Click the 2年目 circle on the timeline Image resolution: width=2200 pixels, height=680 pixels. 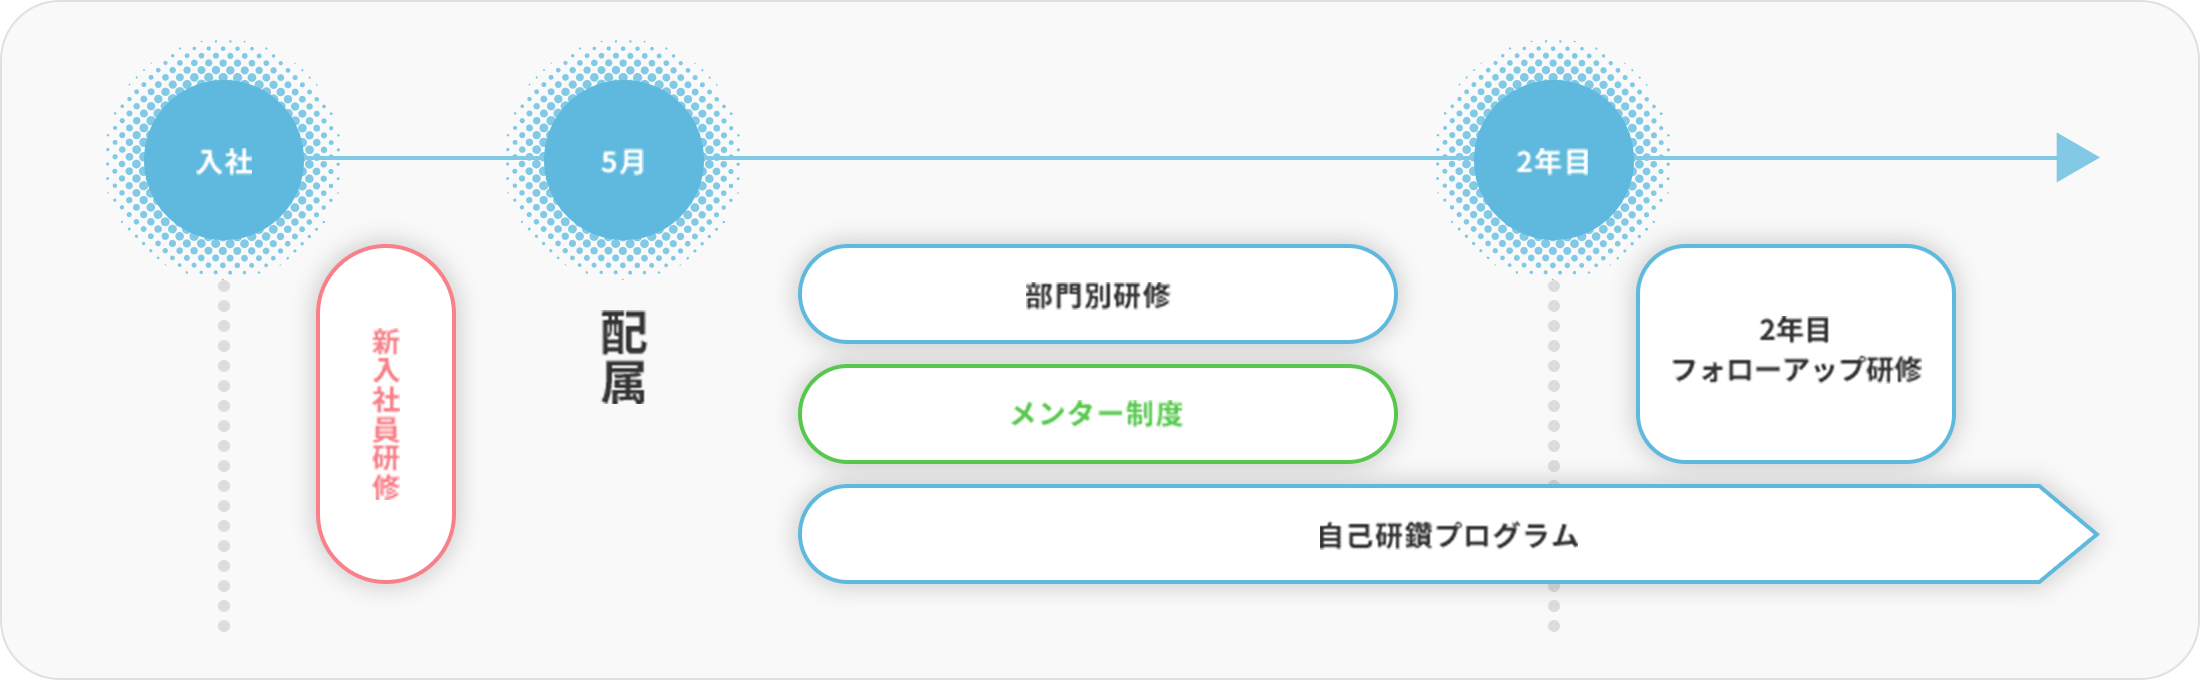tap(1554, 160)
